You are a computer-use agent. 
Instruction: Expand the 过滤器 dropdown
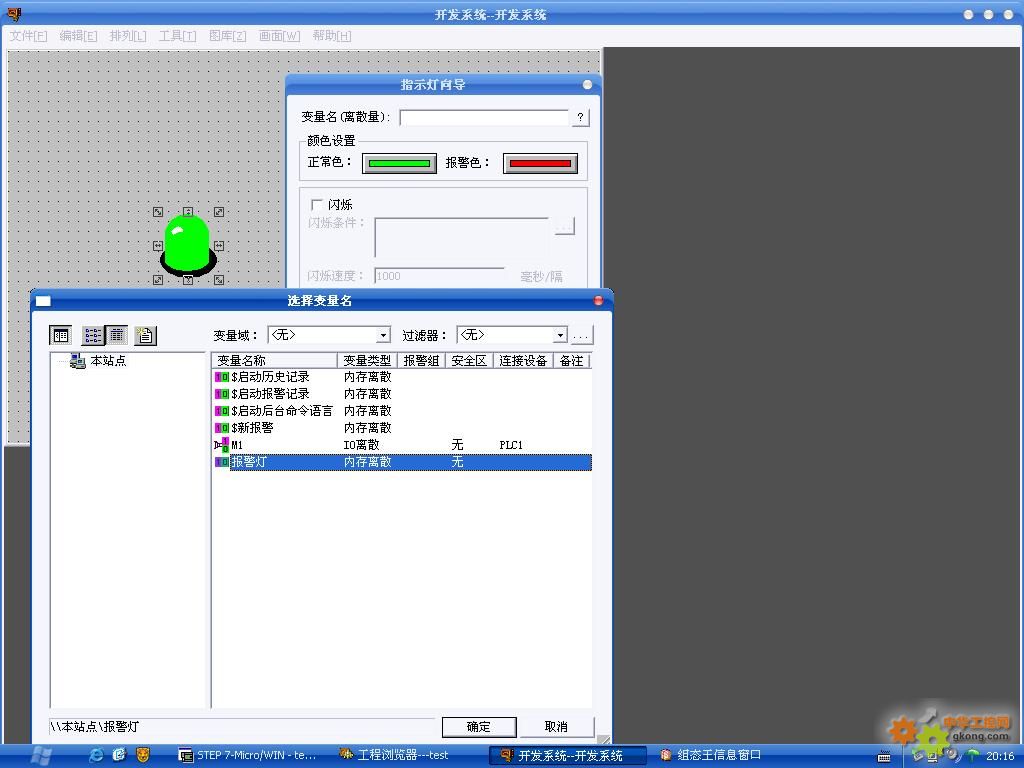pyautogui.click(x=560, y=336)
